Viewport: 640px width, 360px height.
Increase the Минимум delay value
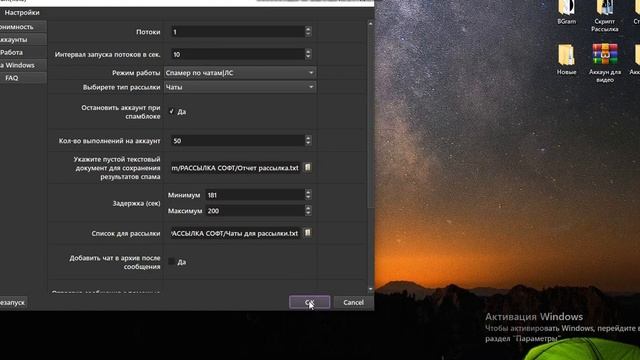click(x=308, y=192)
